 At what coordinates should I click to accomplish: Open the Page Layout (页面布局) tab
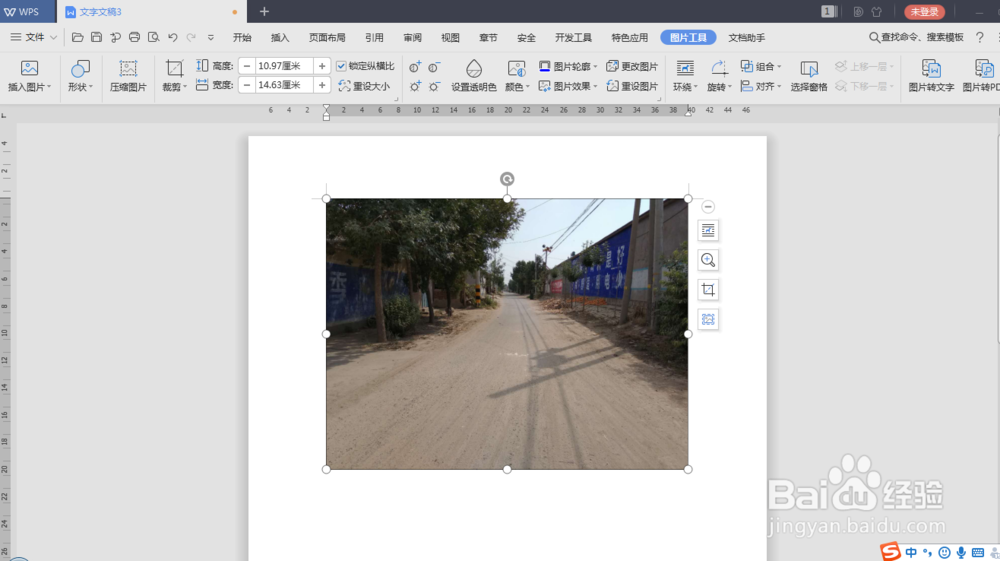tap(327, 38)
